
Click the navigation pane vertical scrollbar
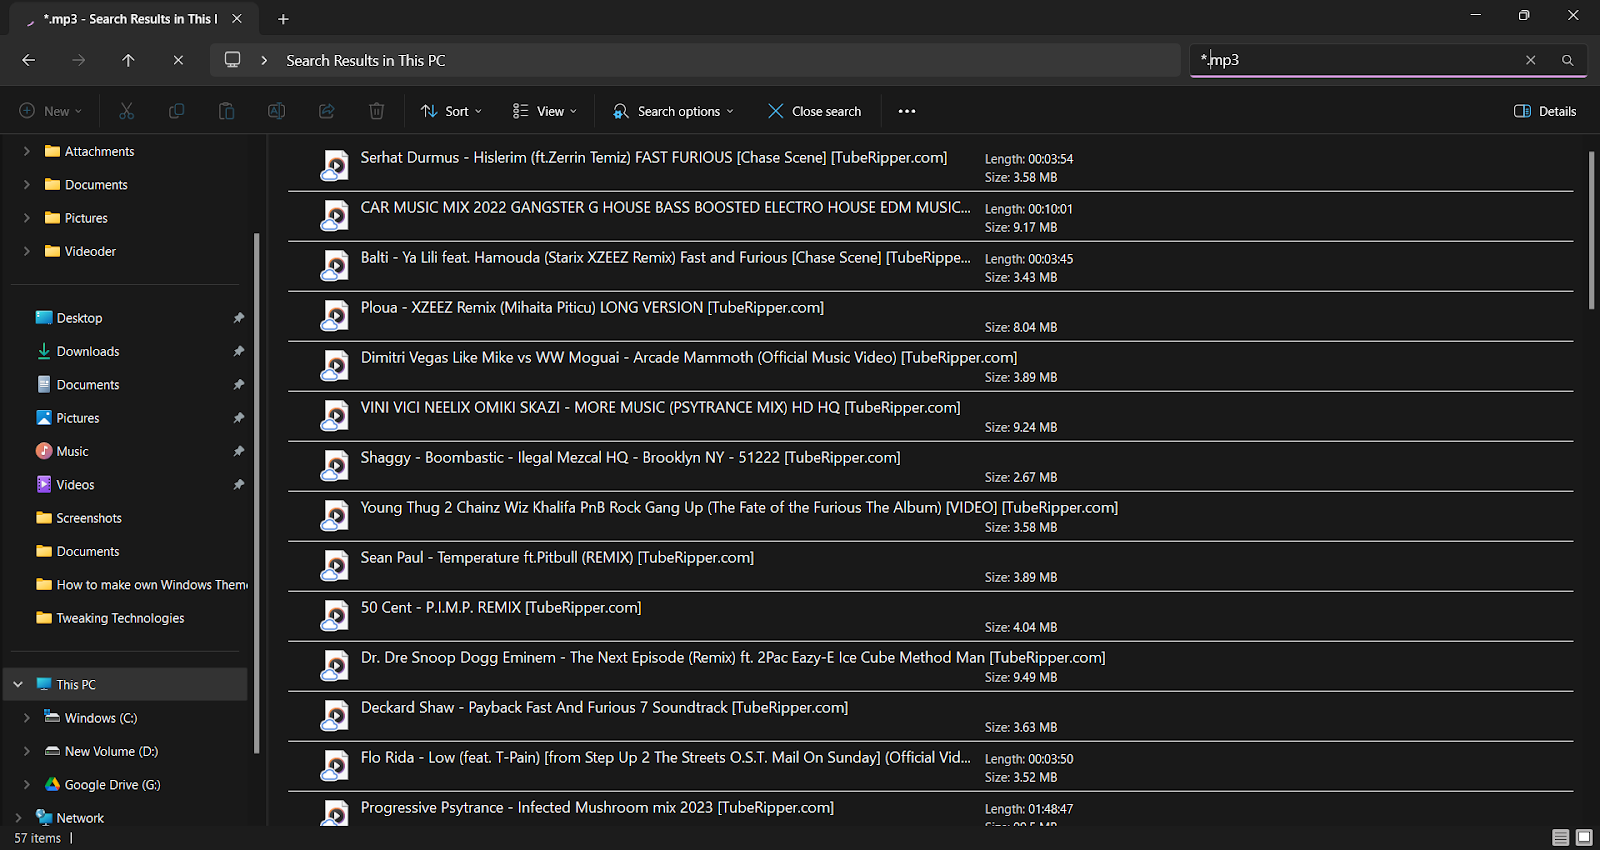257,492
